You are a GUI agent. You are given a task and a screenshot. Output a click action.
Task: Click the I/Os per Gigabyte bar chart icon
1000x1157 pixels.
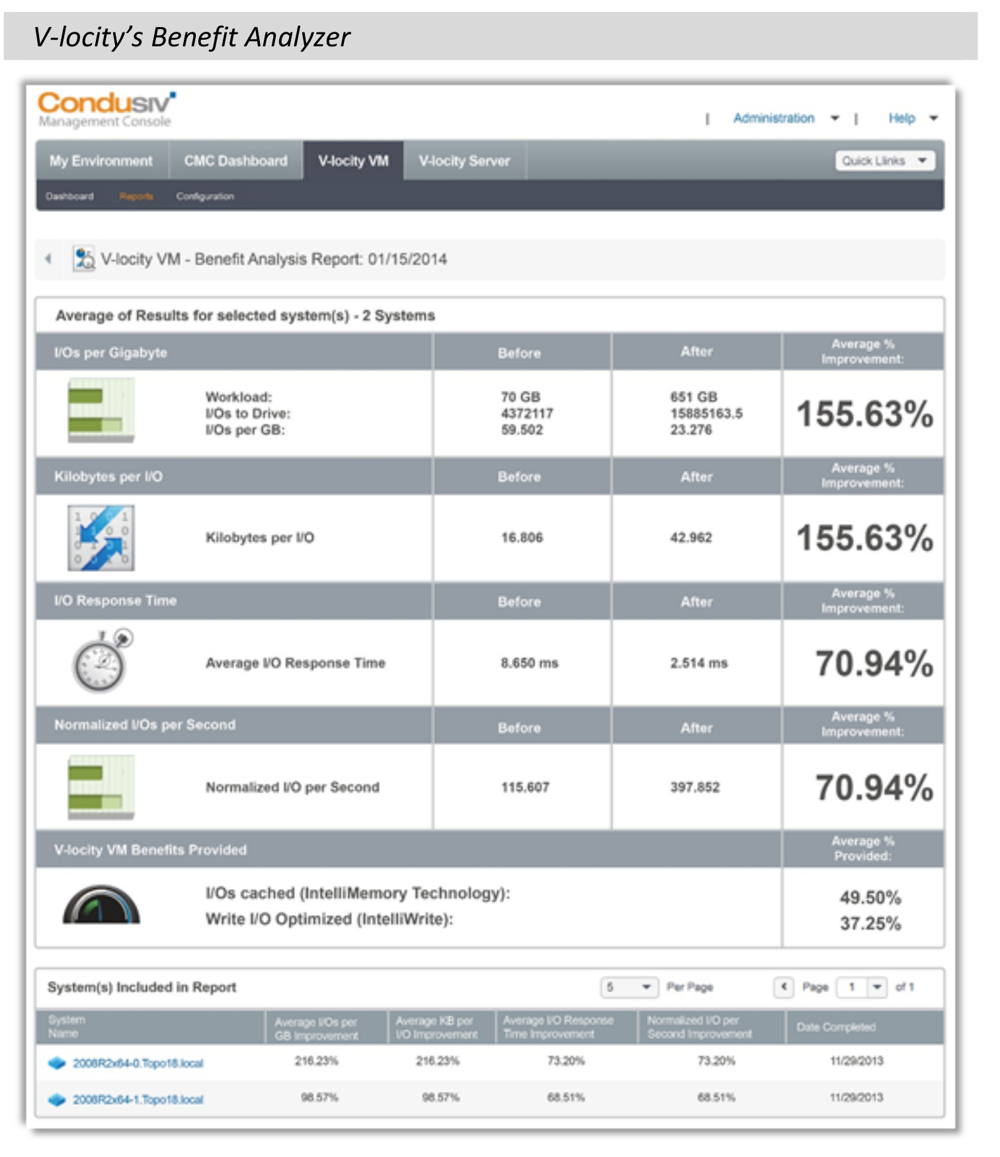[x=101, y=410]
